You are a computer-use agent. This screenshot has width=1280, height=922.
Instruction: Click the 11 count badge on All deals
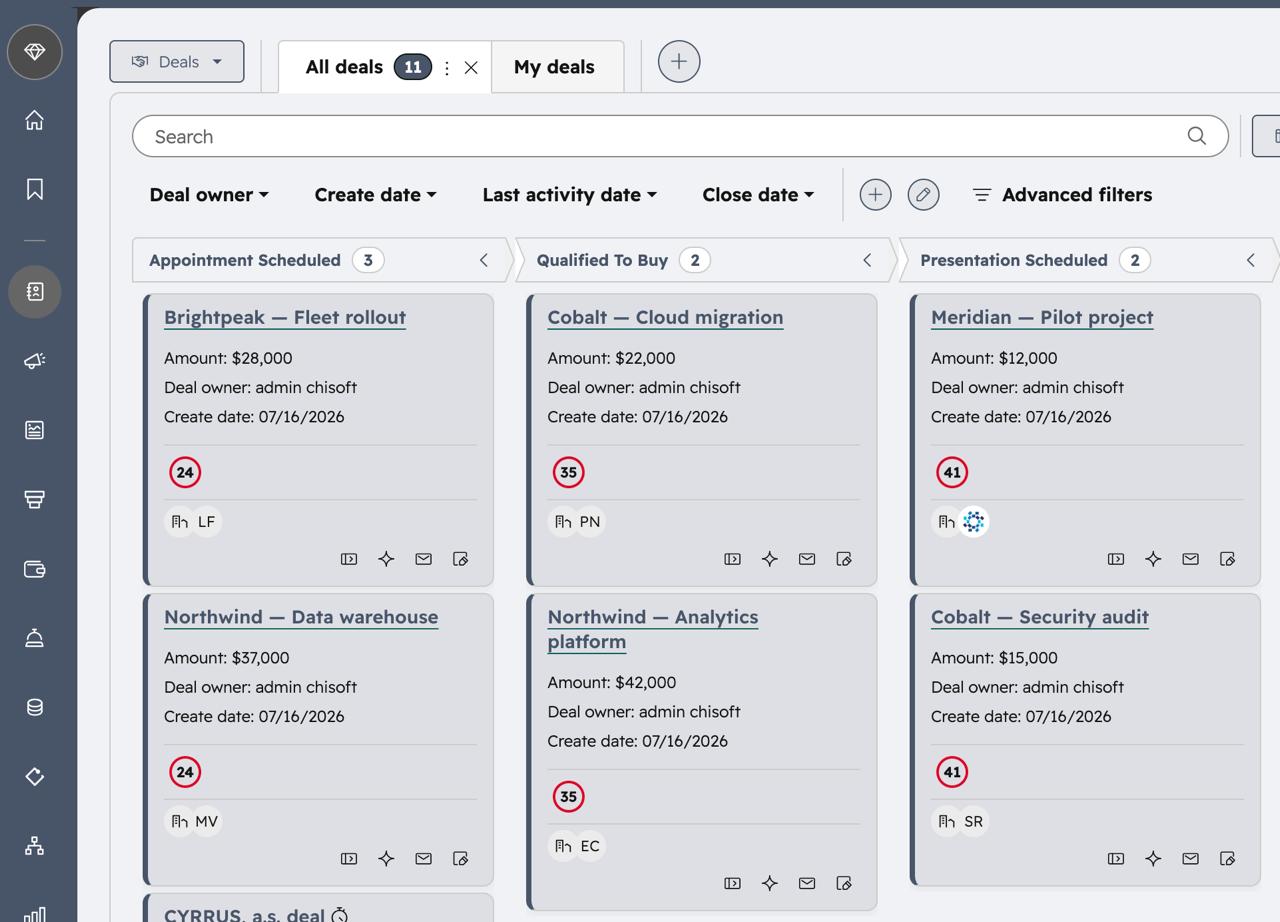coord(413,67)
